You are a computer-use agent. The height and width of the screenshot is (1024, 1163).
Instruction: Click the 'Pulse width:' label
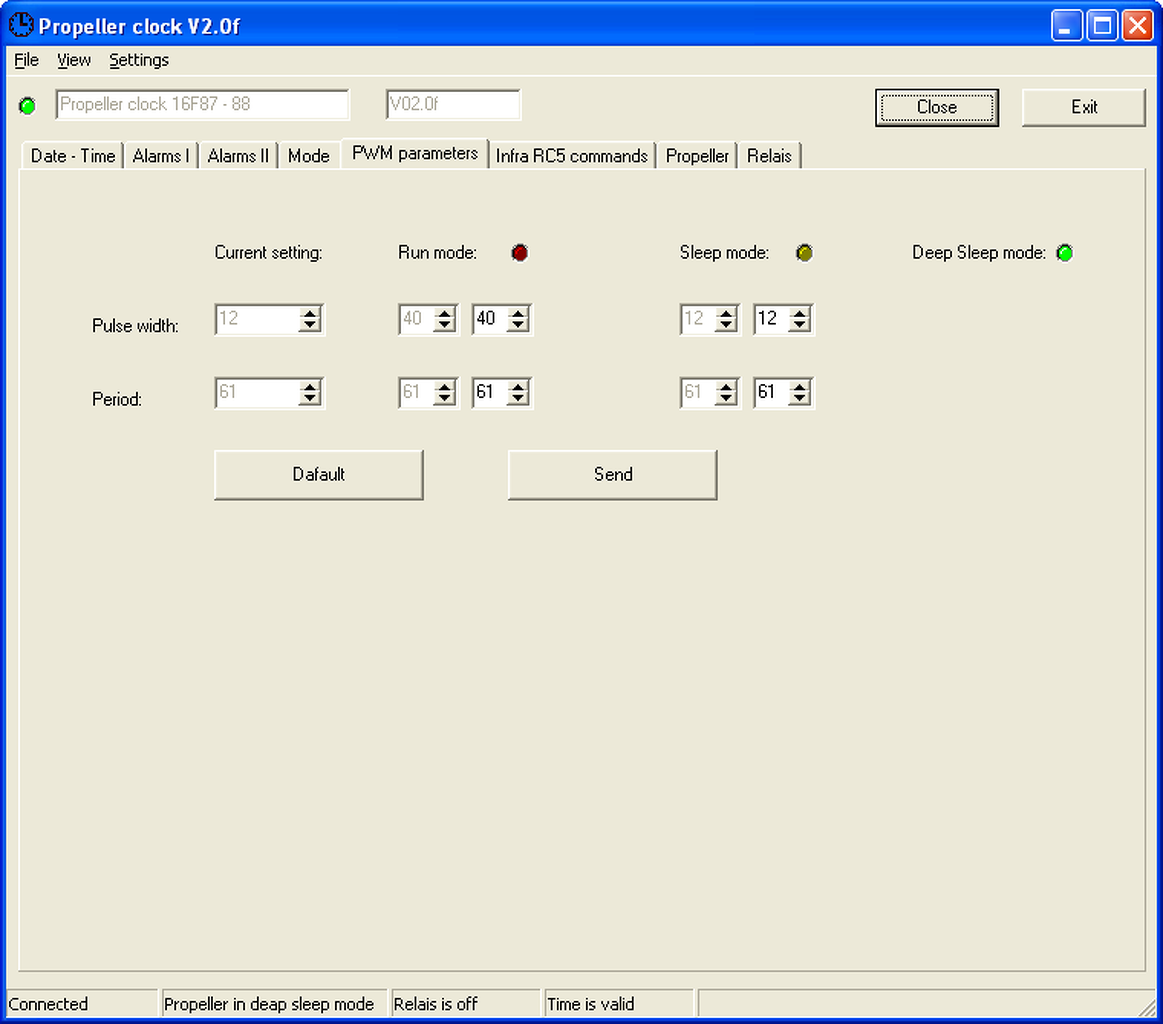click(135, 326)
